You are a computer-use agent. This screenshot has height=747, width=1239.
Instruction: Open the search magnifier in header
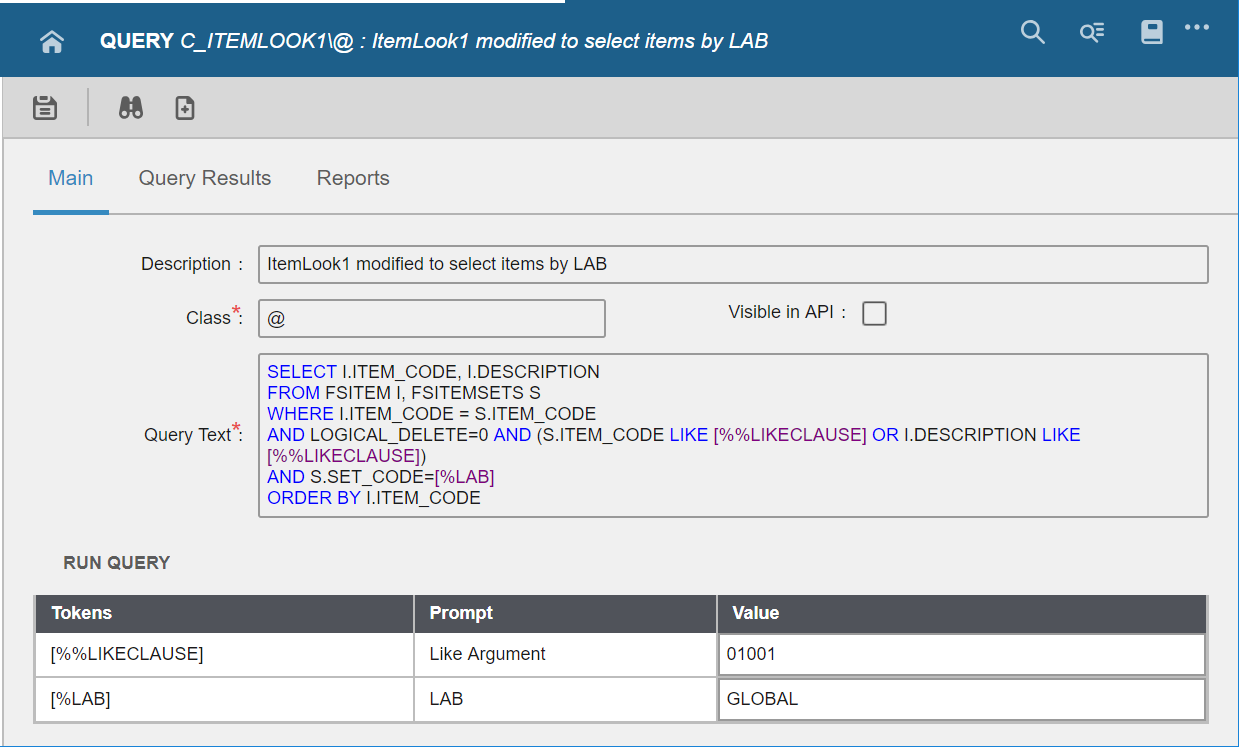point(1032,33)
